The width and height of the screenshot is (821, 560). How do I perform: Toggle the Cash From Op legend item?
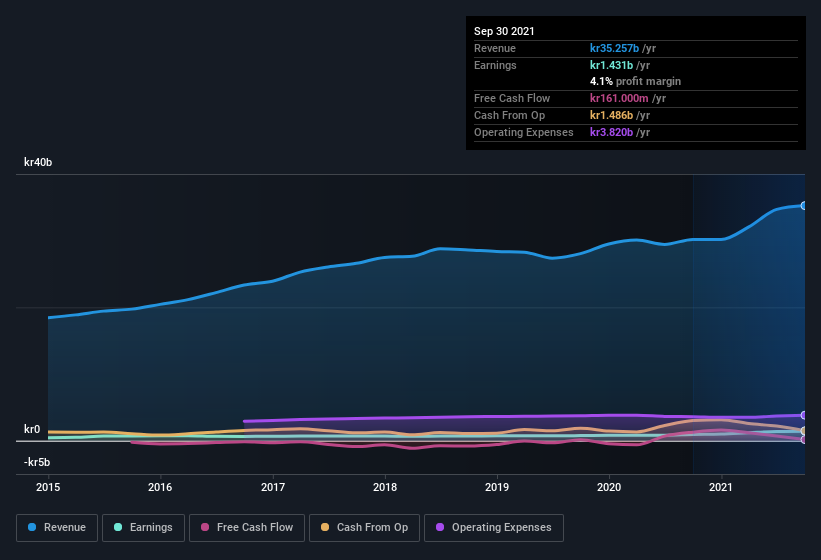click(x=364, y=528)
